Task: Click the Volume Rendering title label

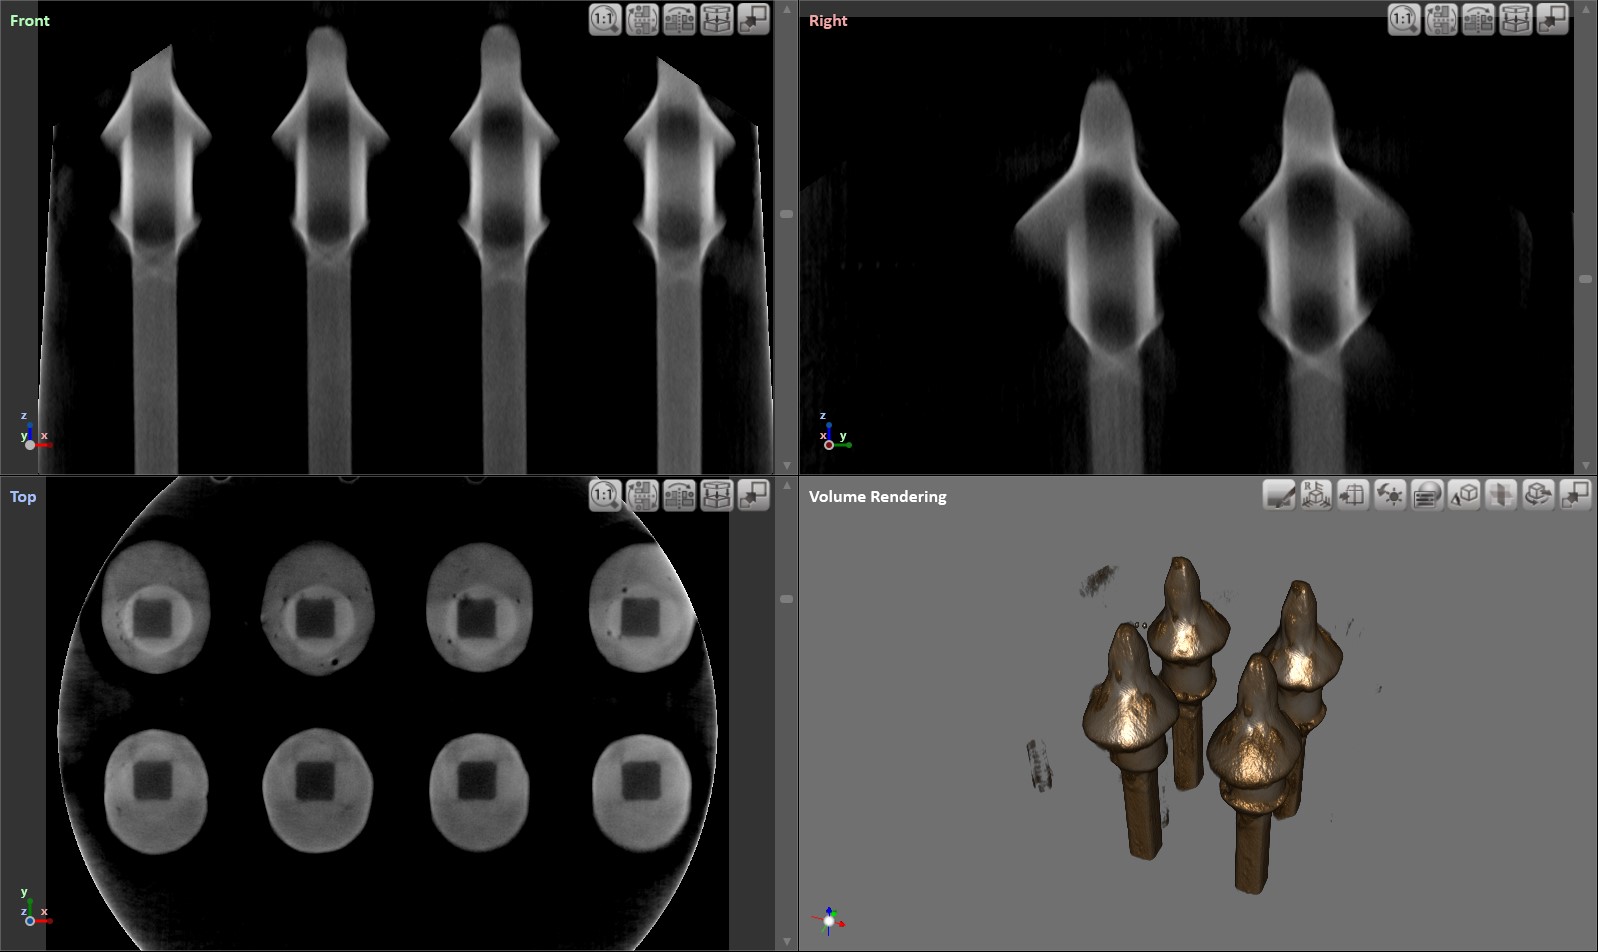Action: (x=878, y=496)
